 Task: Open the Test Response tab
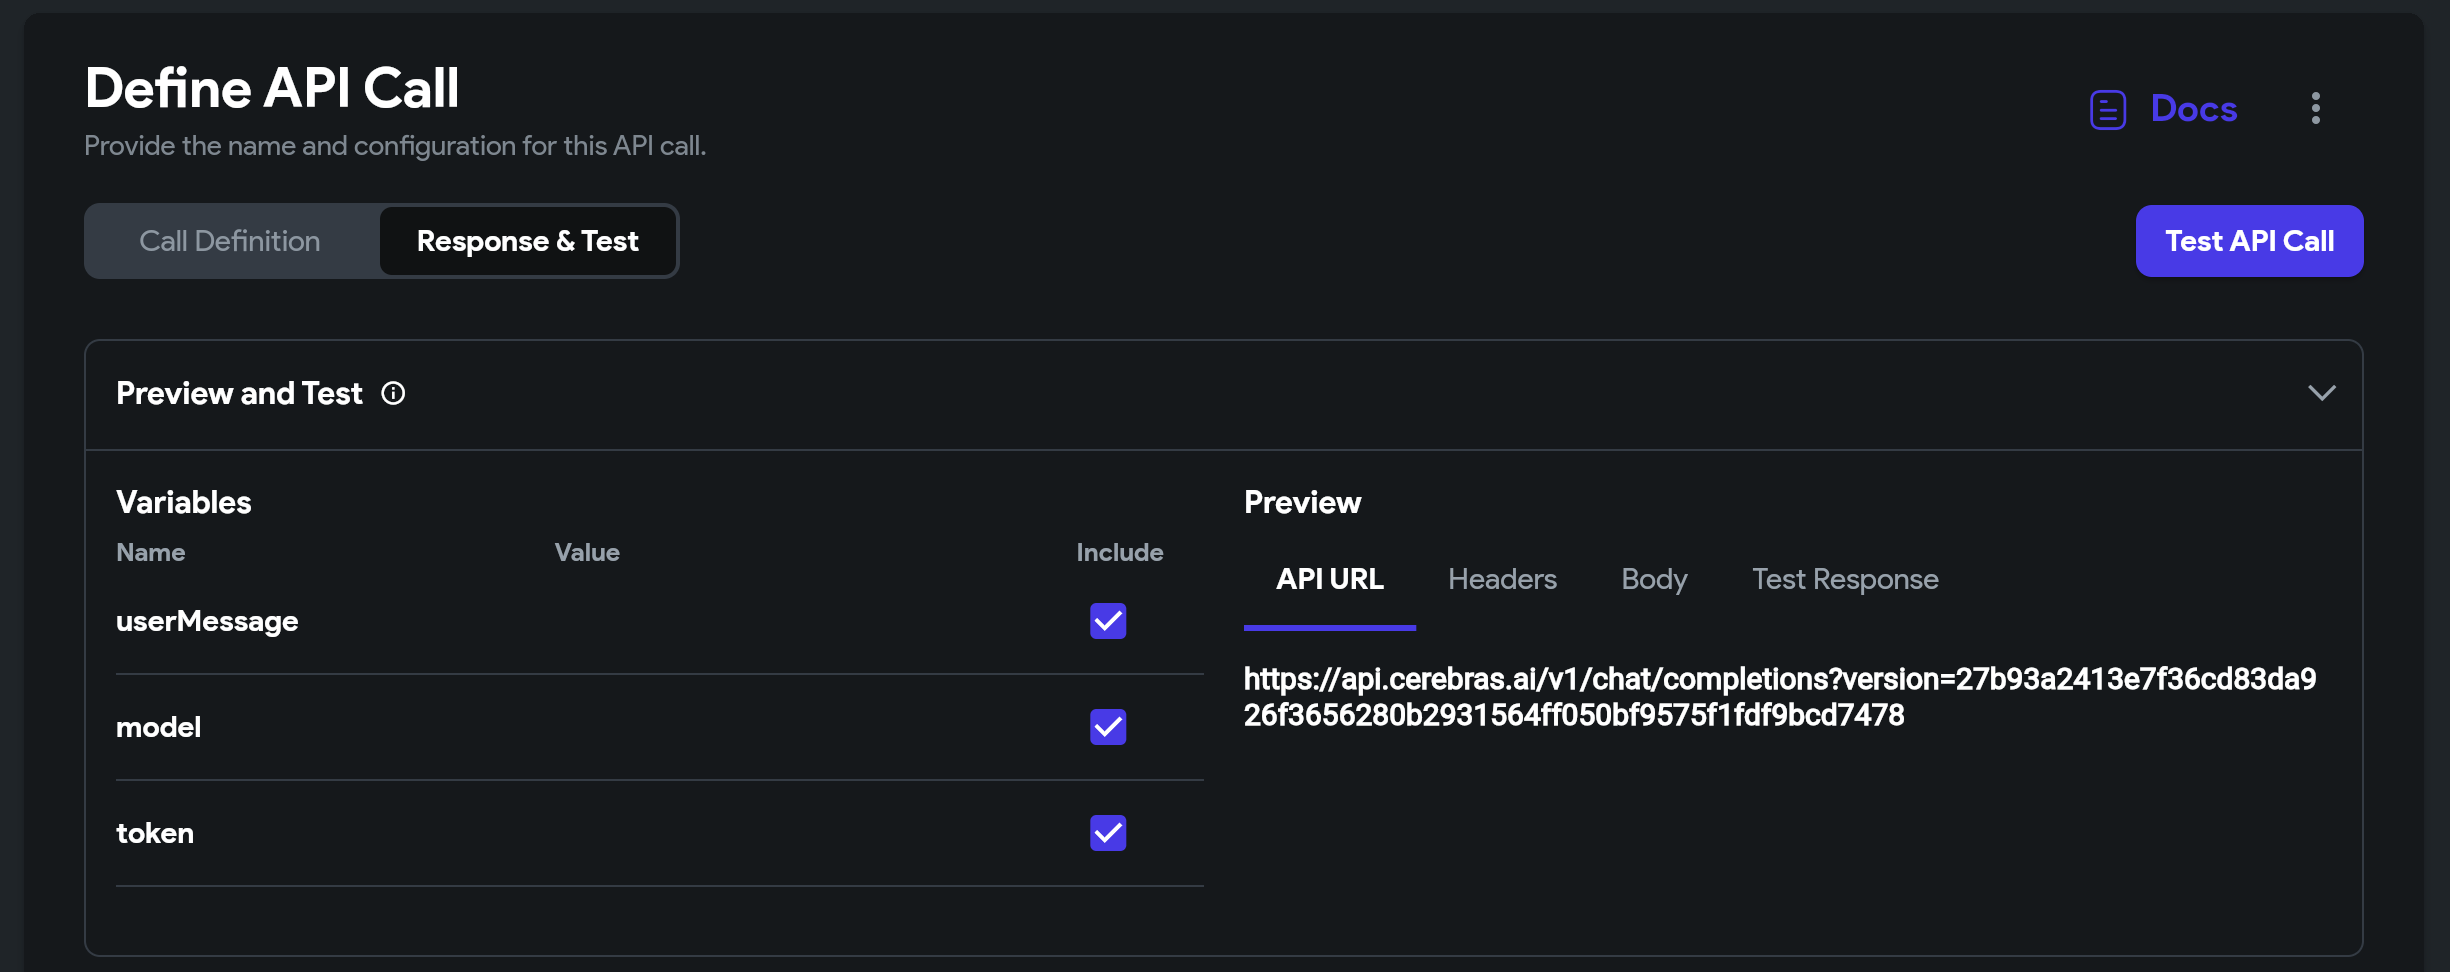(x=1844, y=578)
